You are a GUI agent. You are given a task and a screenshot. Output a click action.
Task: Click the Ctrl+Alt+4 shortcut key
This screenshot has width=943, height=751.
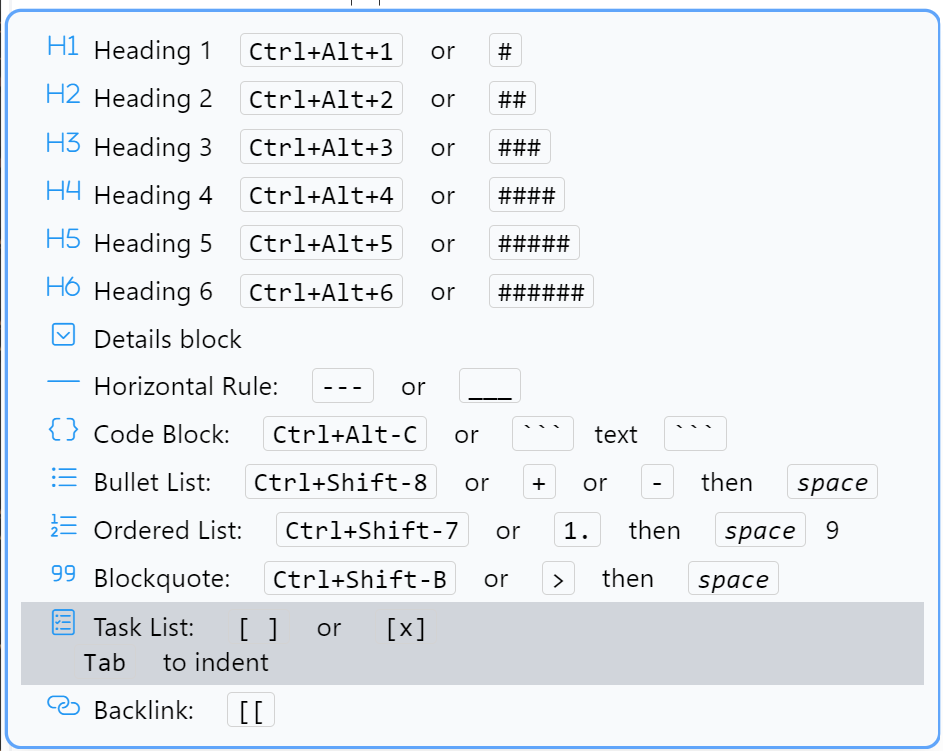[321, 195]
